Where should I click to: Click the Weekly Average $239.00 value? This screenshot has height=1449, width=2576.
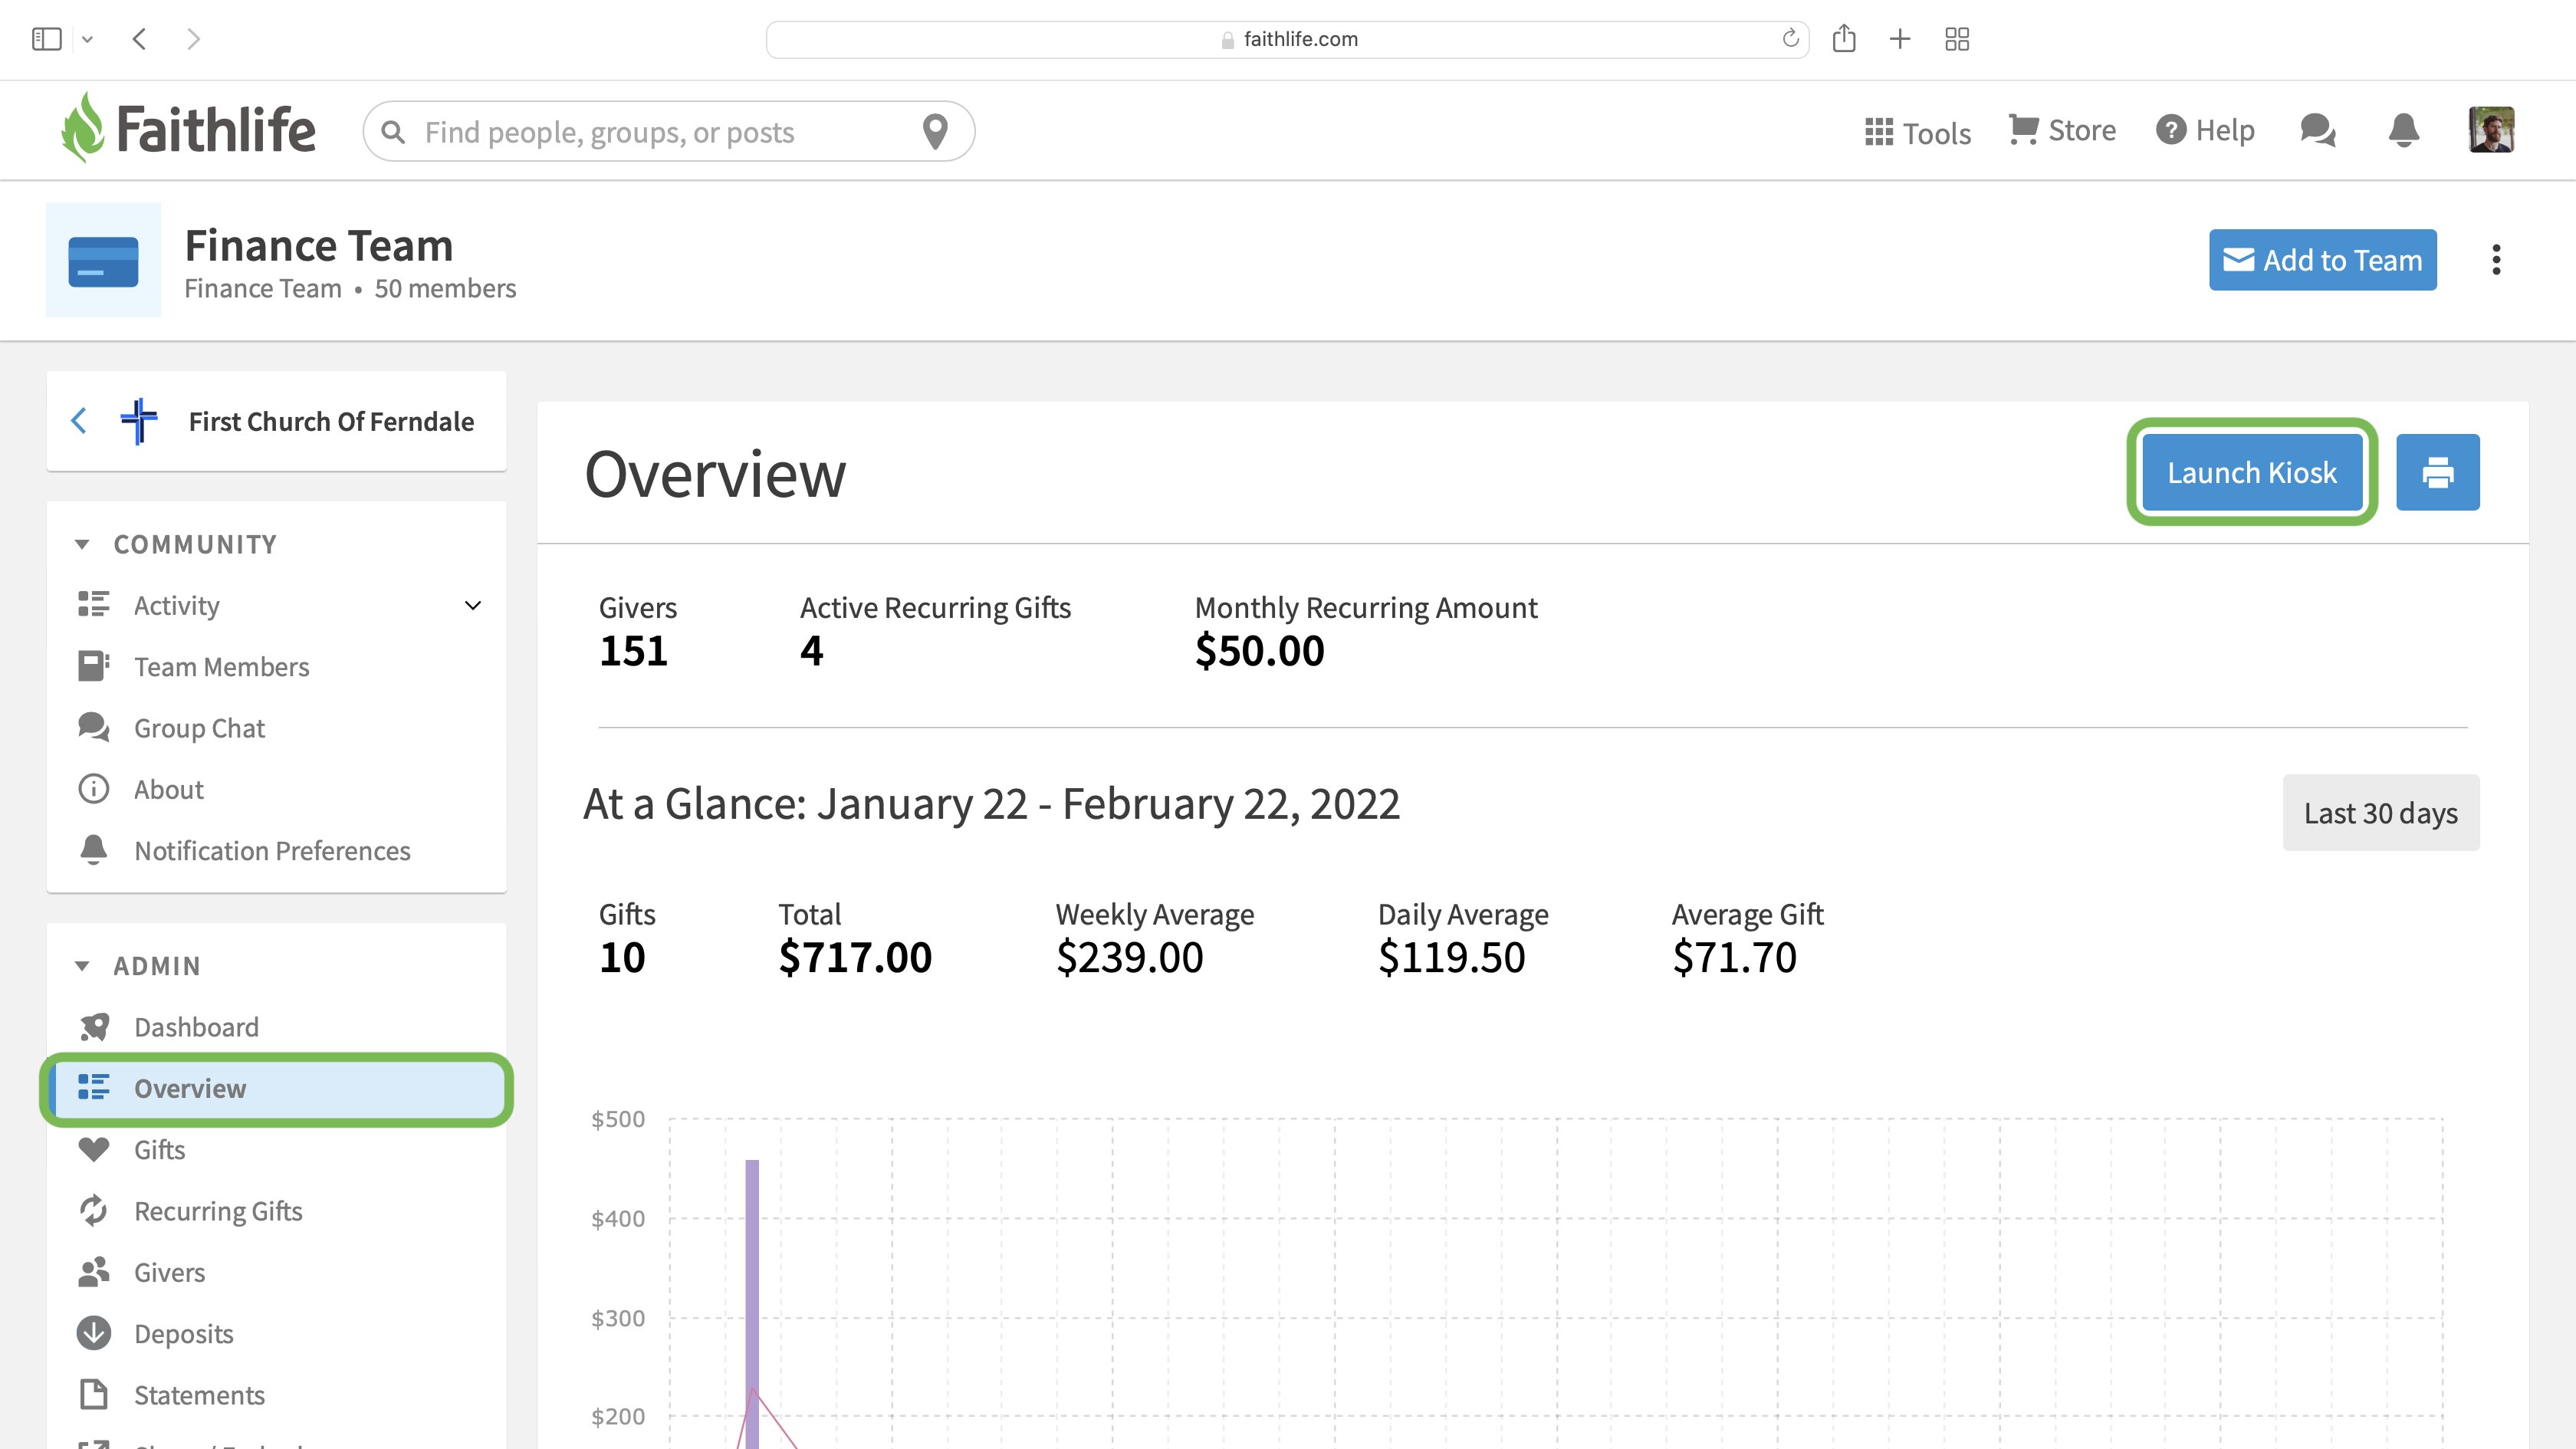pyautogui.click(x=1129, y=958)
